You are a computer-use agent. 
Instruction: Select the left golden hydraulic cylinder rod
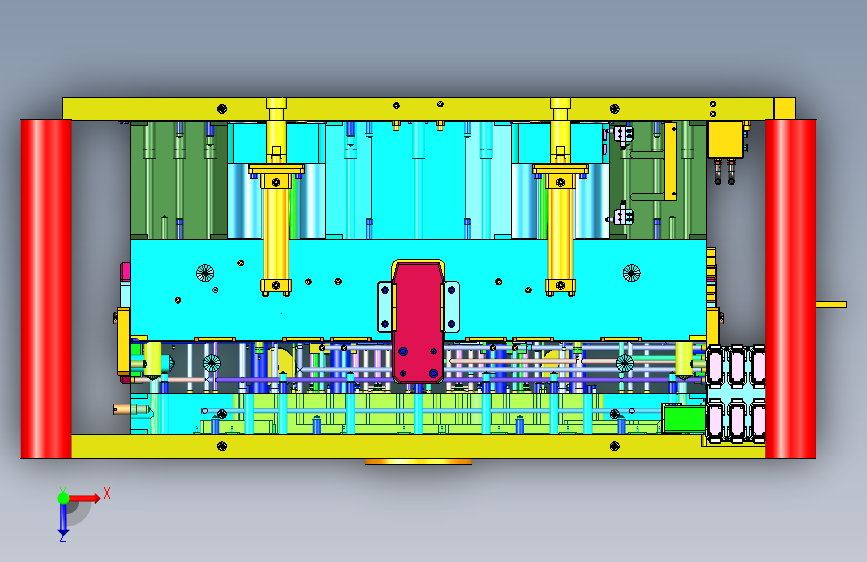click(276, 235)
